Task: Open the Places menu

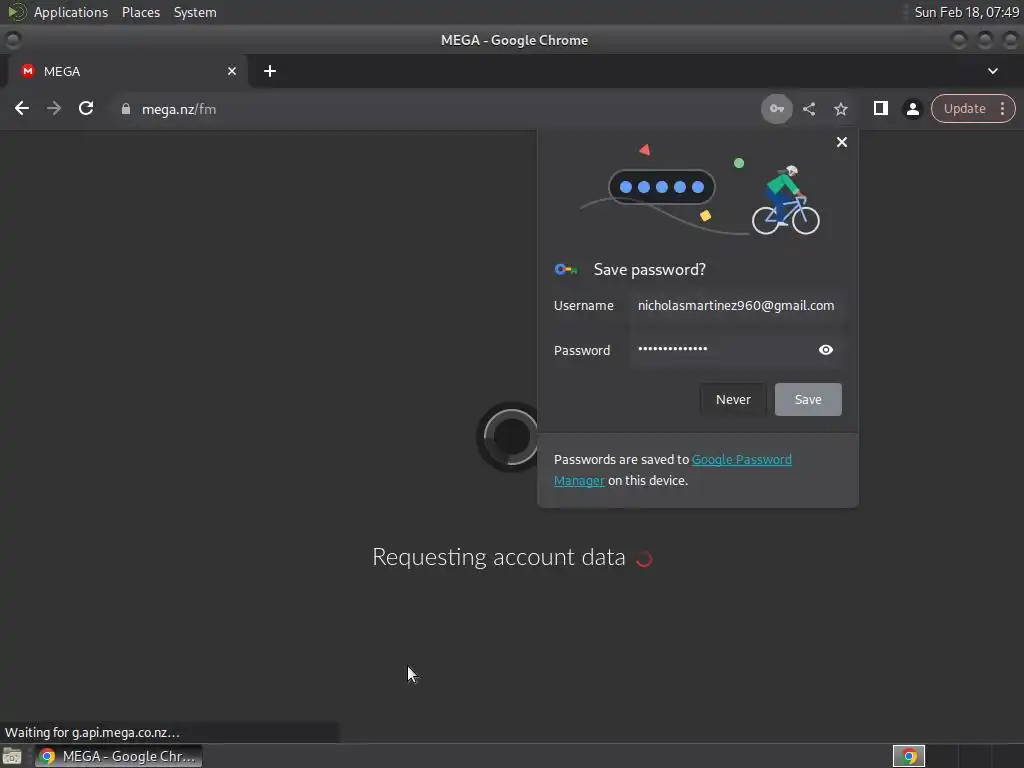Action: [140, 12]
